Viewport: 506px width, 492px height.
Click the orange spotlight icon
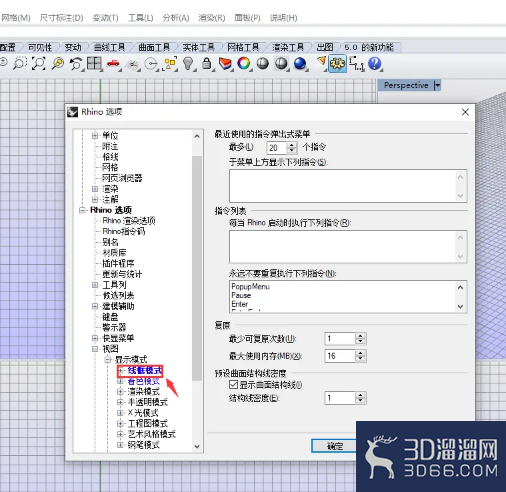pos(321,63)
